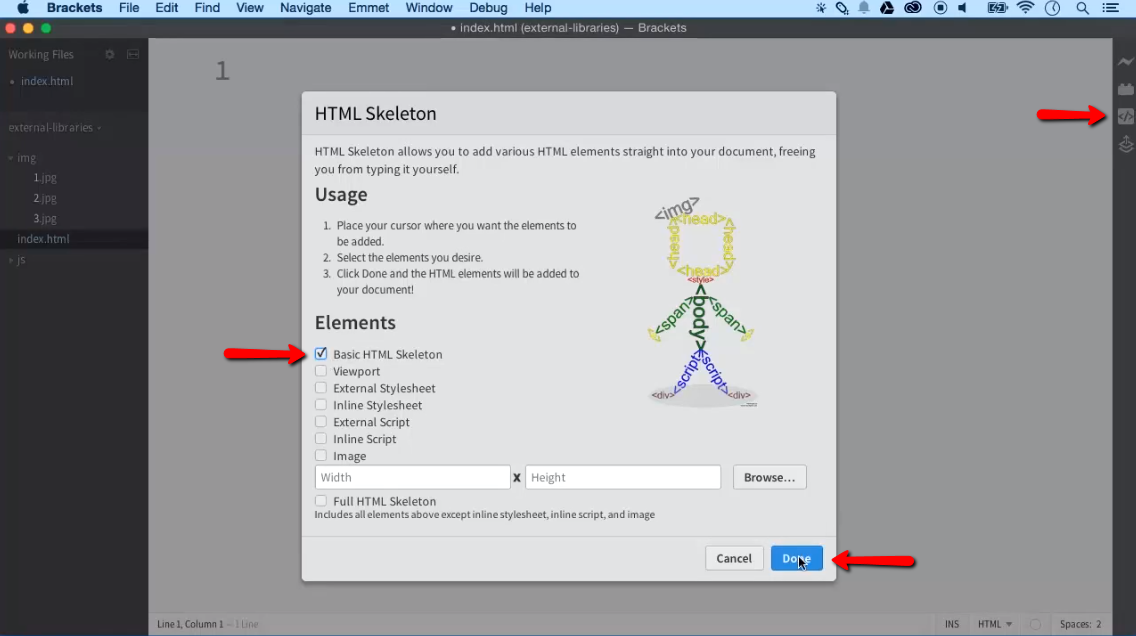Viewport: 1136px width, 636px height.
Task: Open Google Drive menu bar icon
Action: click(887, 8)
